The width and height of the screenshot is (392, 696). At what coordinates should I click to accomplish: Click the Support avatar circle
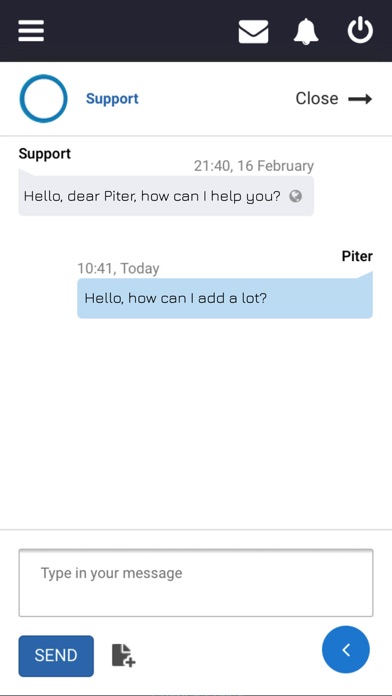[44, 99]
